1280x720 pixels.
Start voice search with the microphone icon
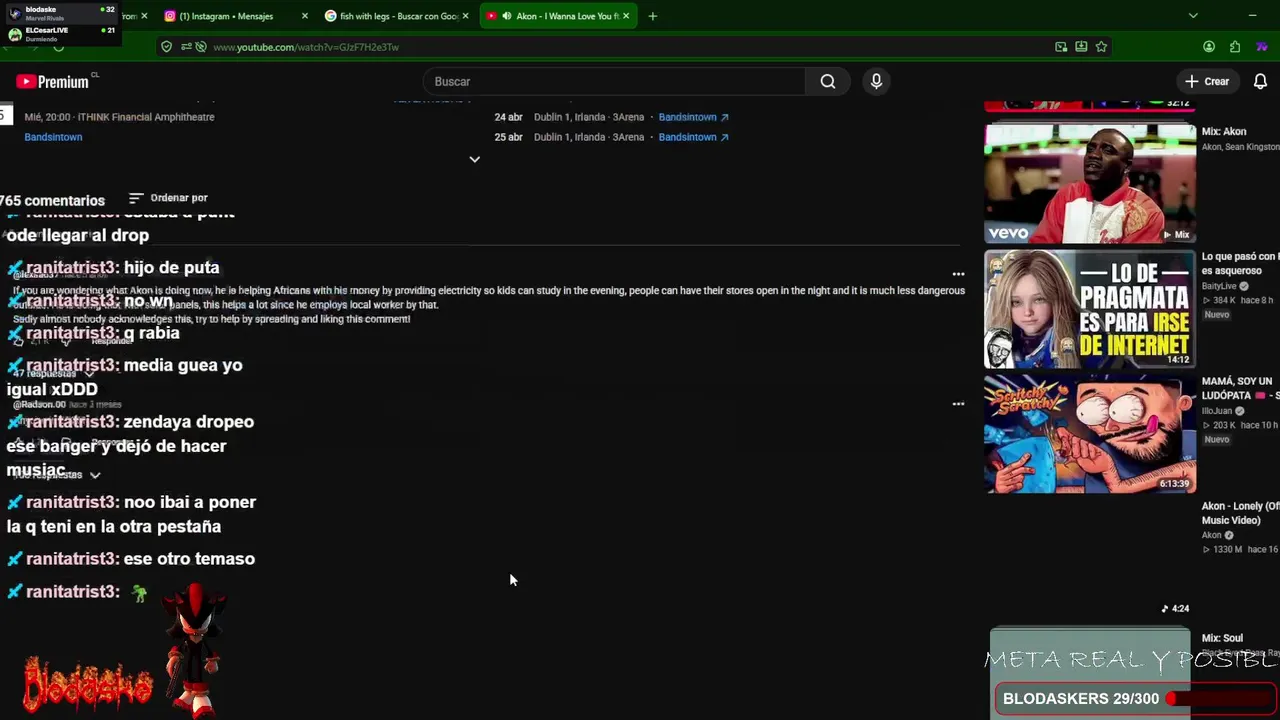click(x=876, y=82)
